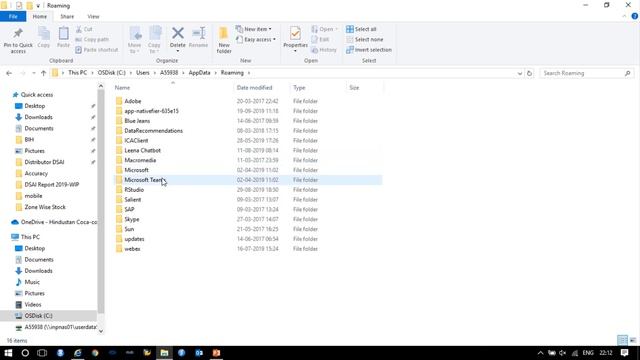Select the Skype folder
The width and height of the screenshot is (640, 360).
tap(132, 219)
